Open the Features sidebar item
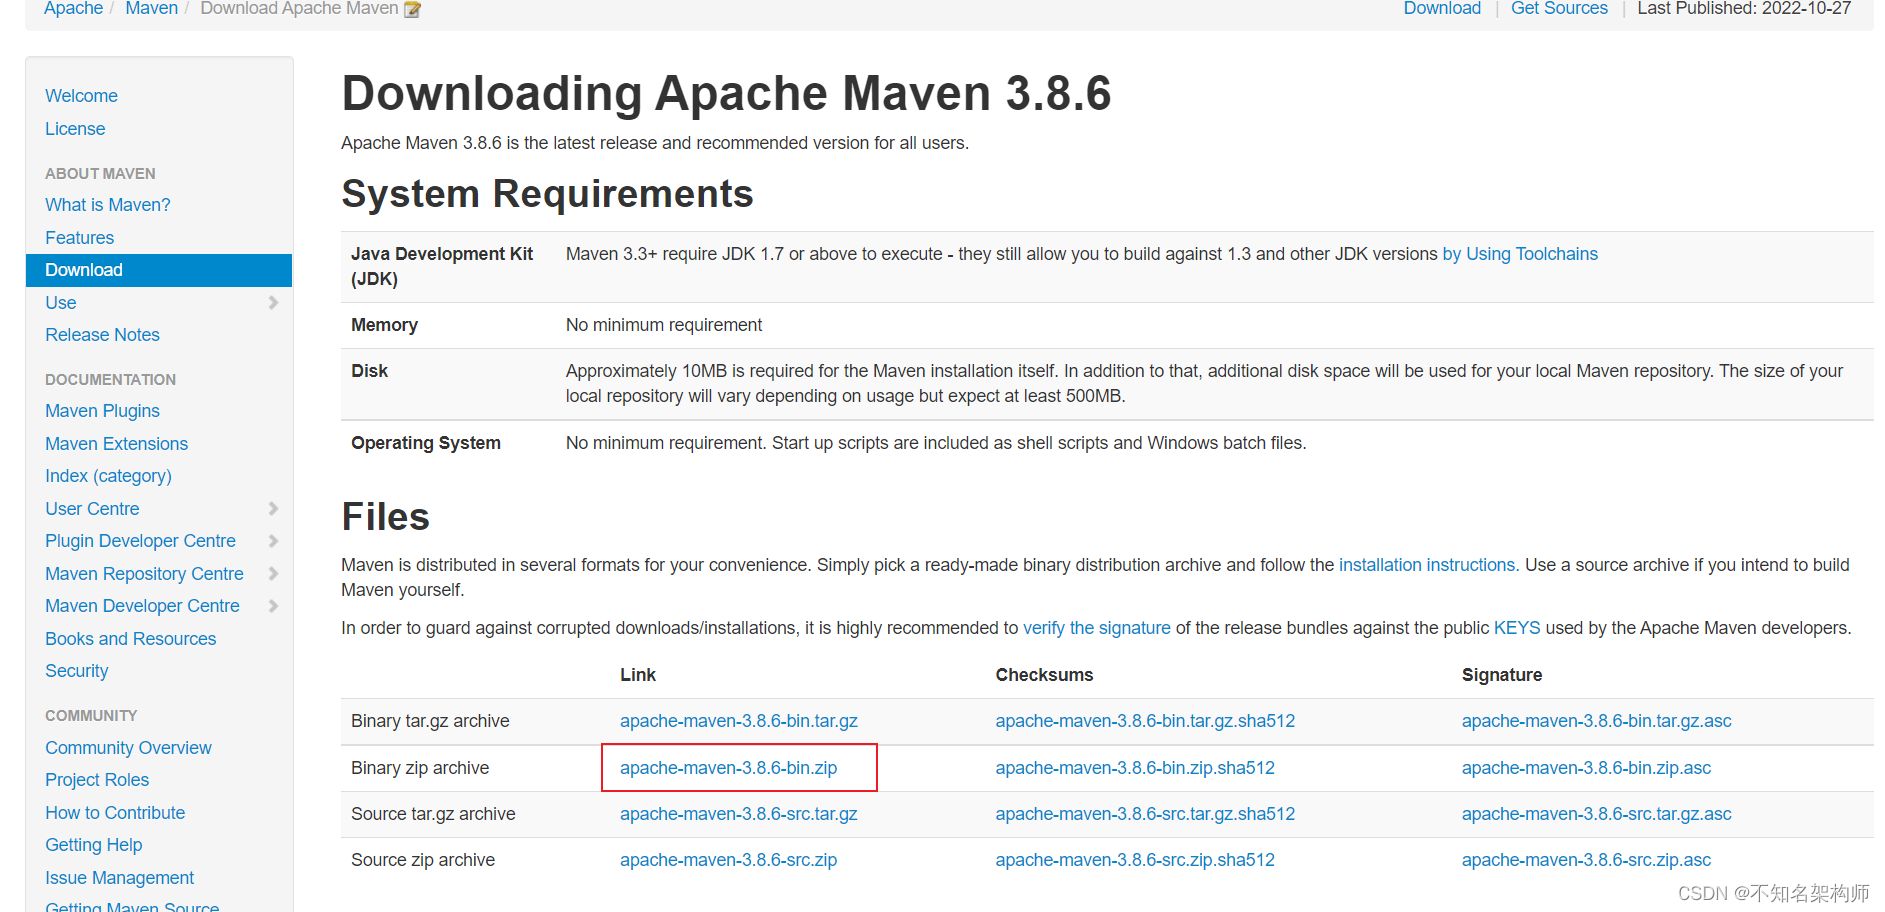The width and height of the screenshot is (1885, 912). [79, 238]
